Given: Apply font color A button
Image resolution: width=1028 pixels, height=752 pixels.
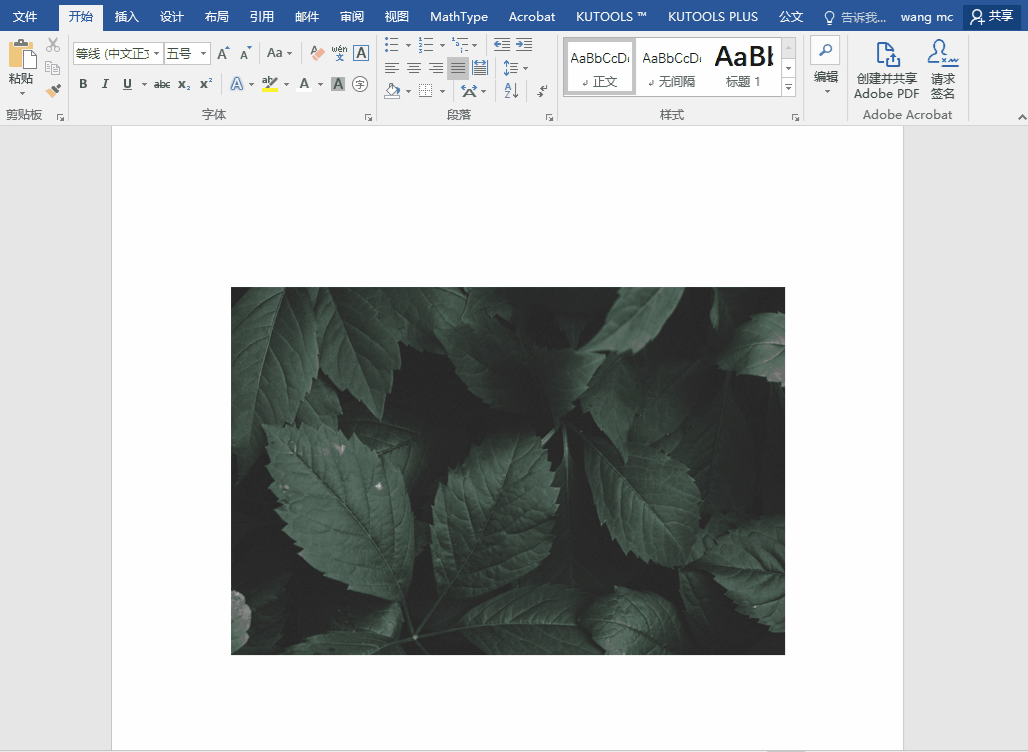Looking at the screenshot, I should 304,84.
